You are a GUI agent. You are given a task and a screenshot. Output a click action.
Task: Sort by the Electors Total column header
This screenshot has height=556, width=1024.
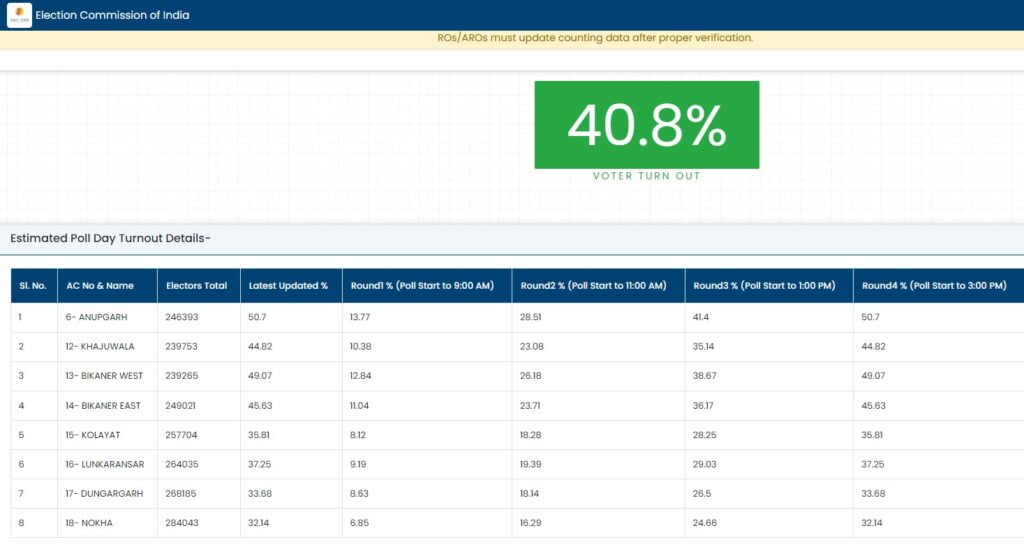(199, 286)
